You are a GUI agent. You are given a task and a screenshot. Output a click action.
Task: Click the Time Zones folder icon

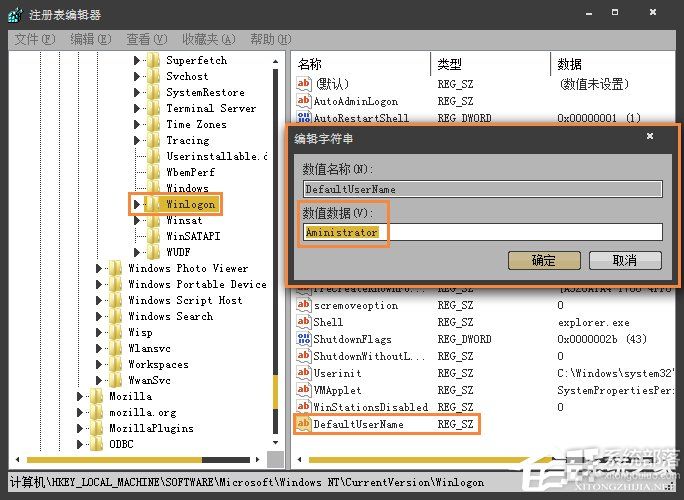153,124
